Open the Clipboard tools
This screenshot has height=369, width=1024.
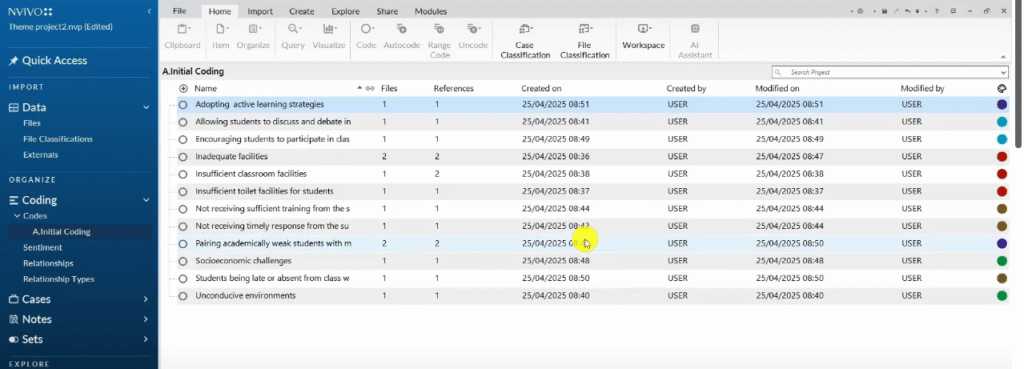click(x=182, y=37)
